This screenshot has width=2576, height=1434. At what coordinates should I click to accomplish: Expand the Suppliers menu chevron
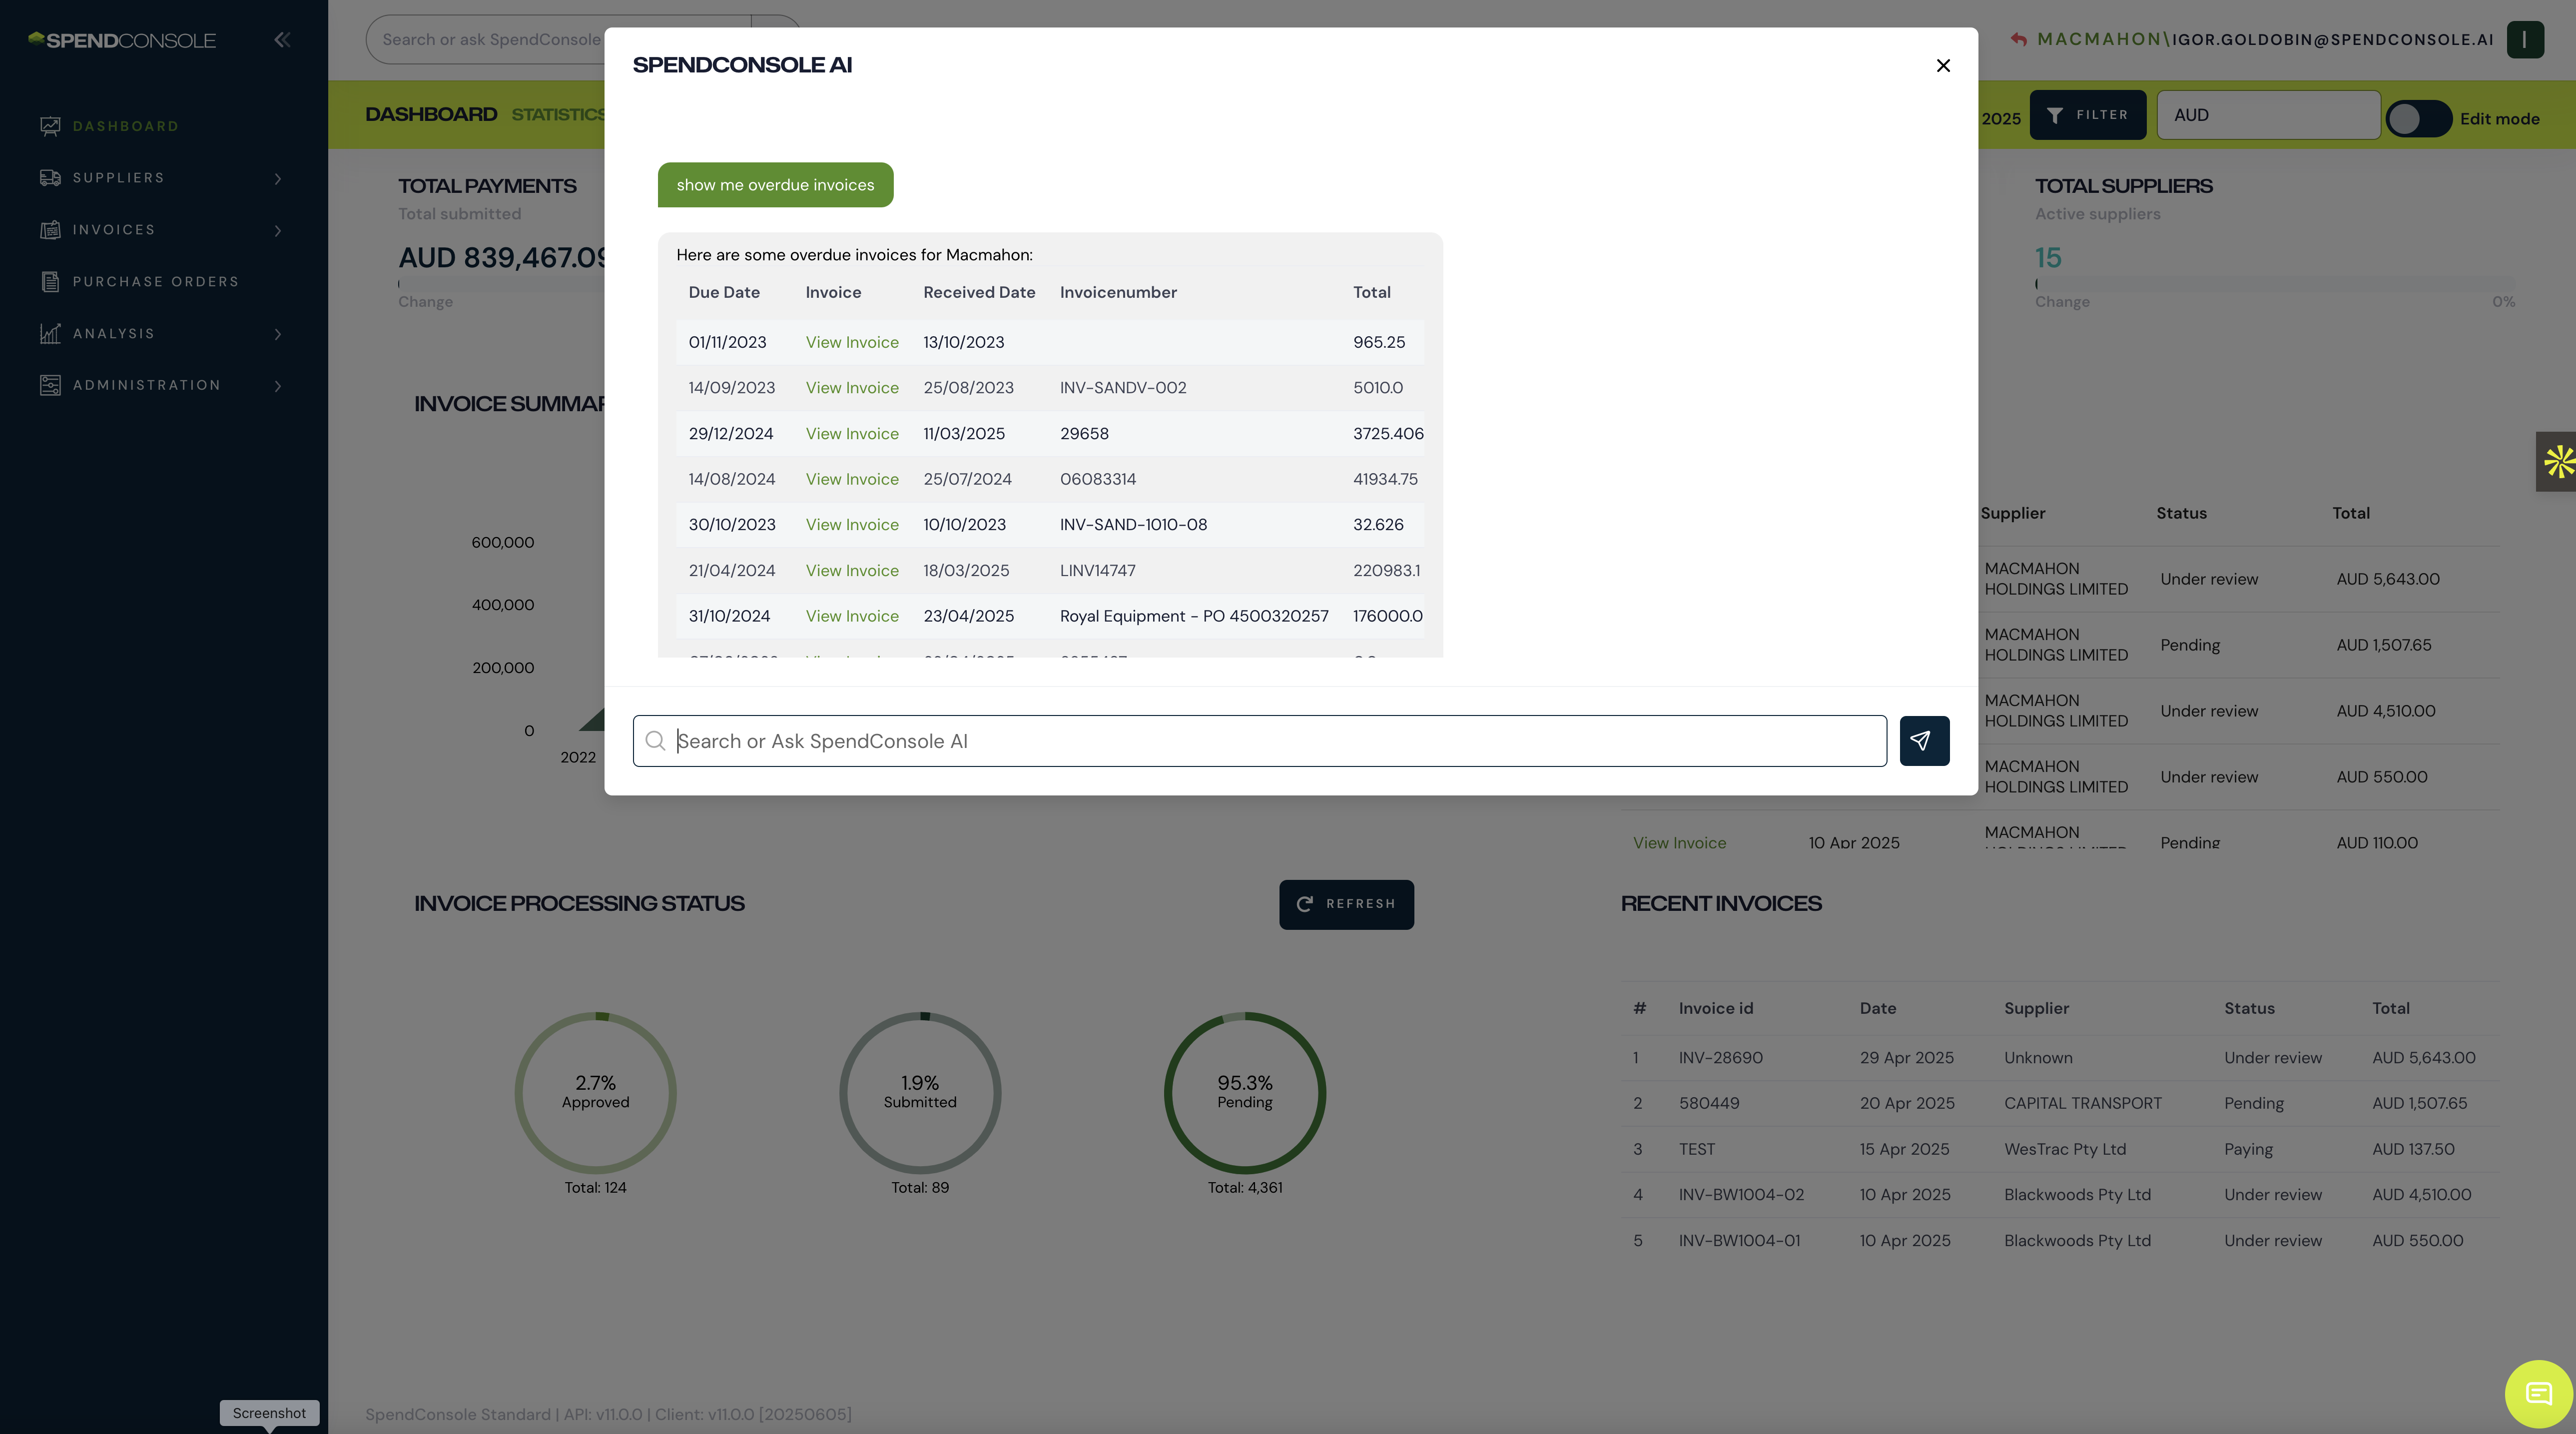click(278, 179)
